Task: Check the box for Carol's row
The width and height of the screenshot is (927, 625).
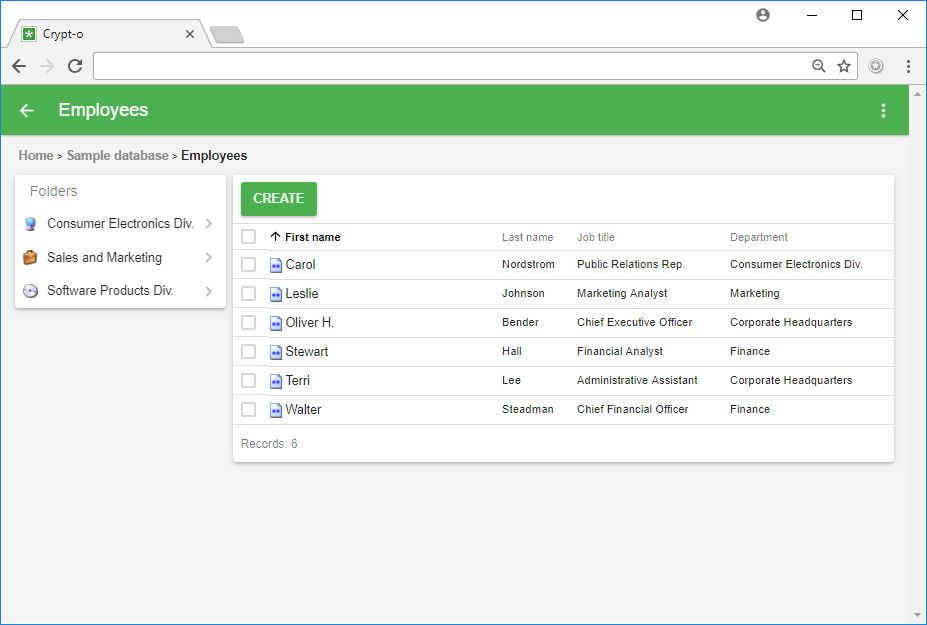Action: [248, 264]
